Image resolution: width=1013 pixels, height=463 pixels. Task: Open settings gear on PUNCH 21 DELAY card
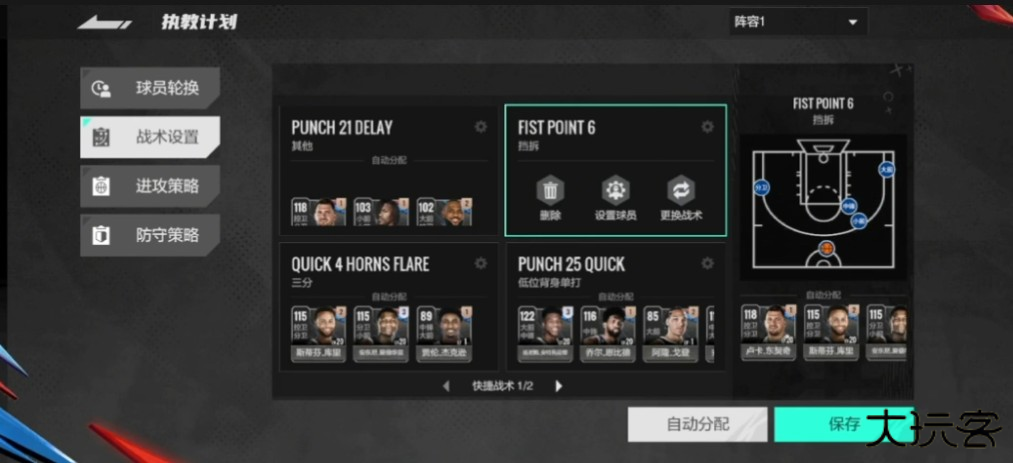(x=481, y=127)
